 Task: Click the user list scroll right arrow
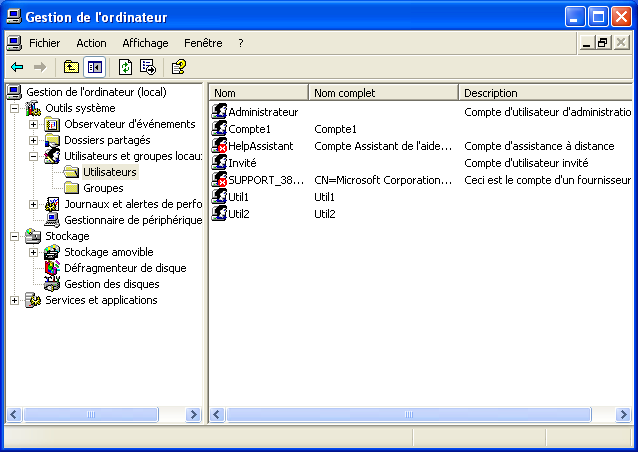point(623,415)
